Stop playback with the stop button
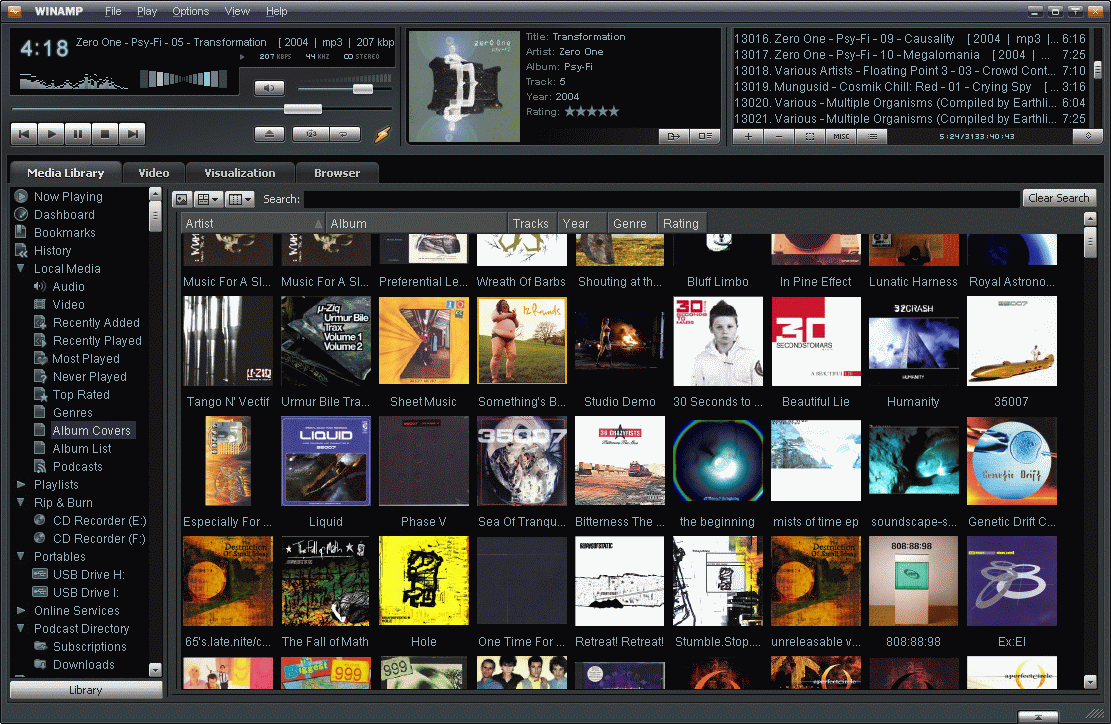1111x724 pixels. pyautogui.click(x=105, y=133)
